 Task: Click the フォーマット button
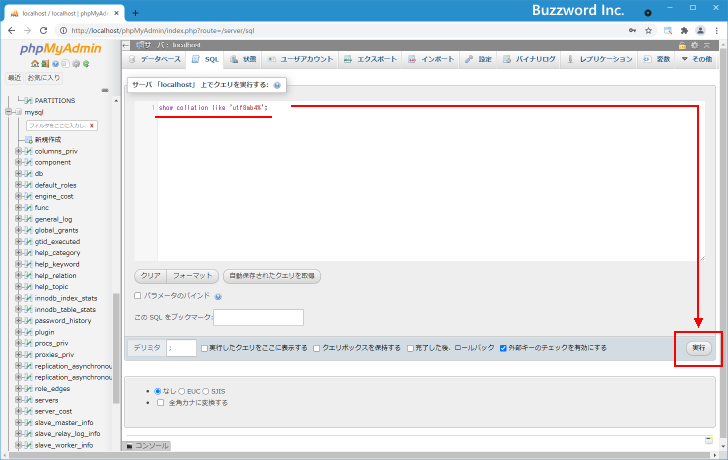click(x=193, y=276)
